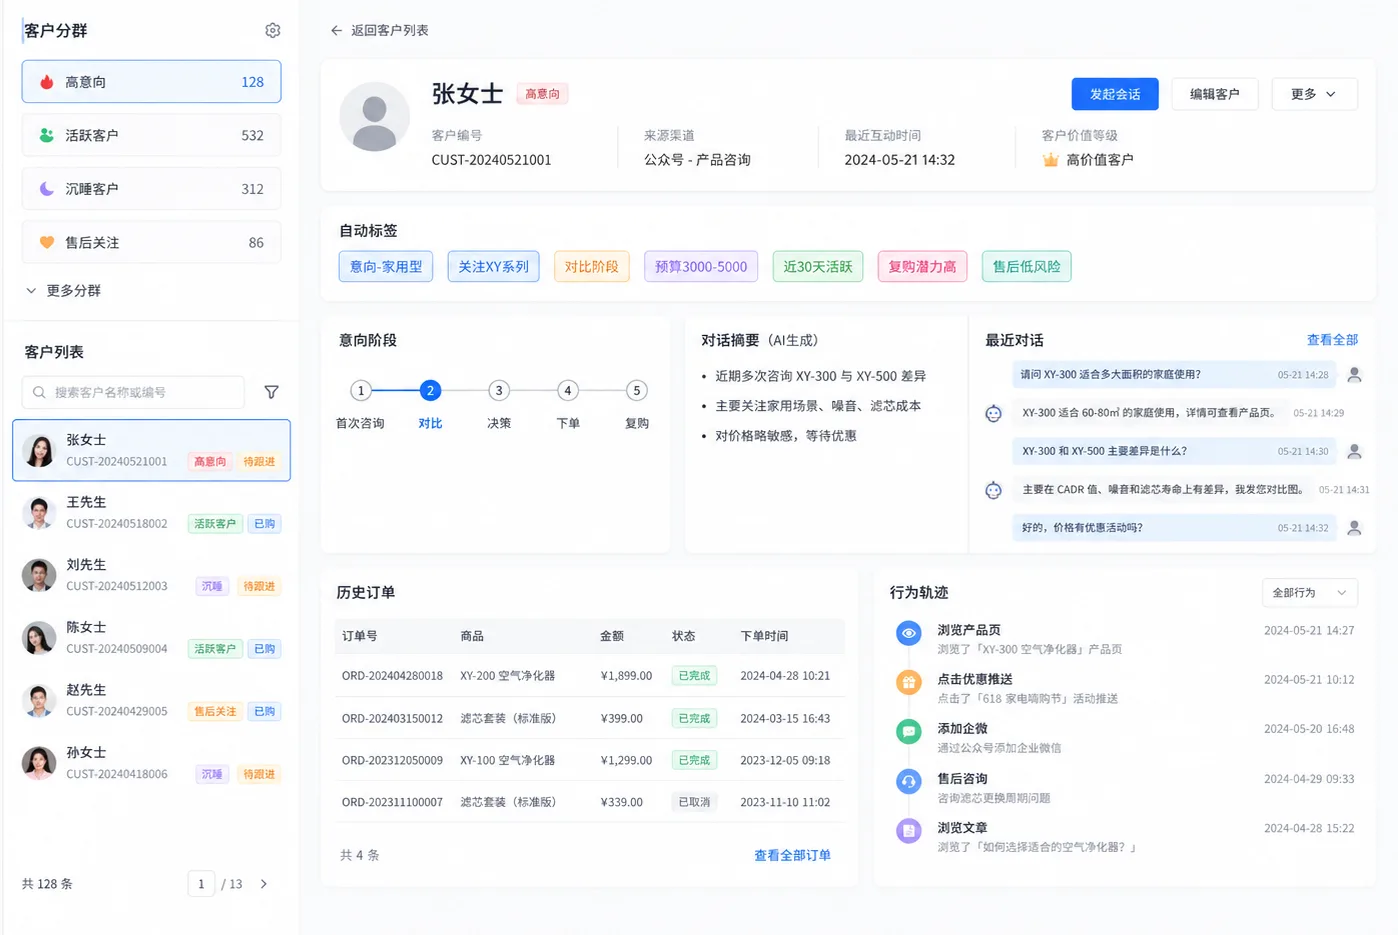The height and width of the screenshot is (935, 1398).
Task: Click the 搜索客户名称或编号 search field
Action: [133, 392]
